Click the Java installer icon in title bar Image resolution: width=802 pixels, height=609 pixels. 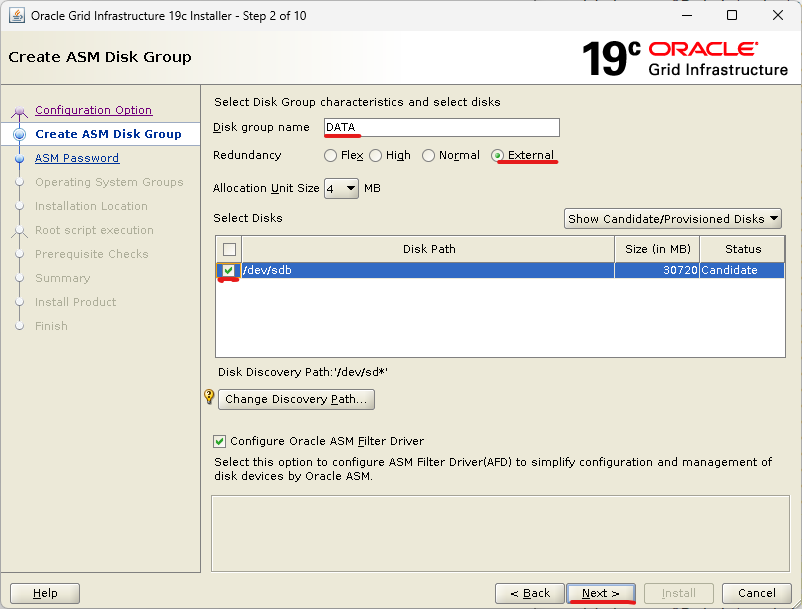pyautogui.click(x=17, y=16)
